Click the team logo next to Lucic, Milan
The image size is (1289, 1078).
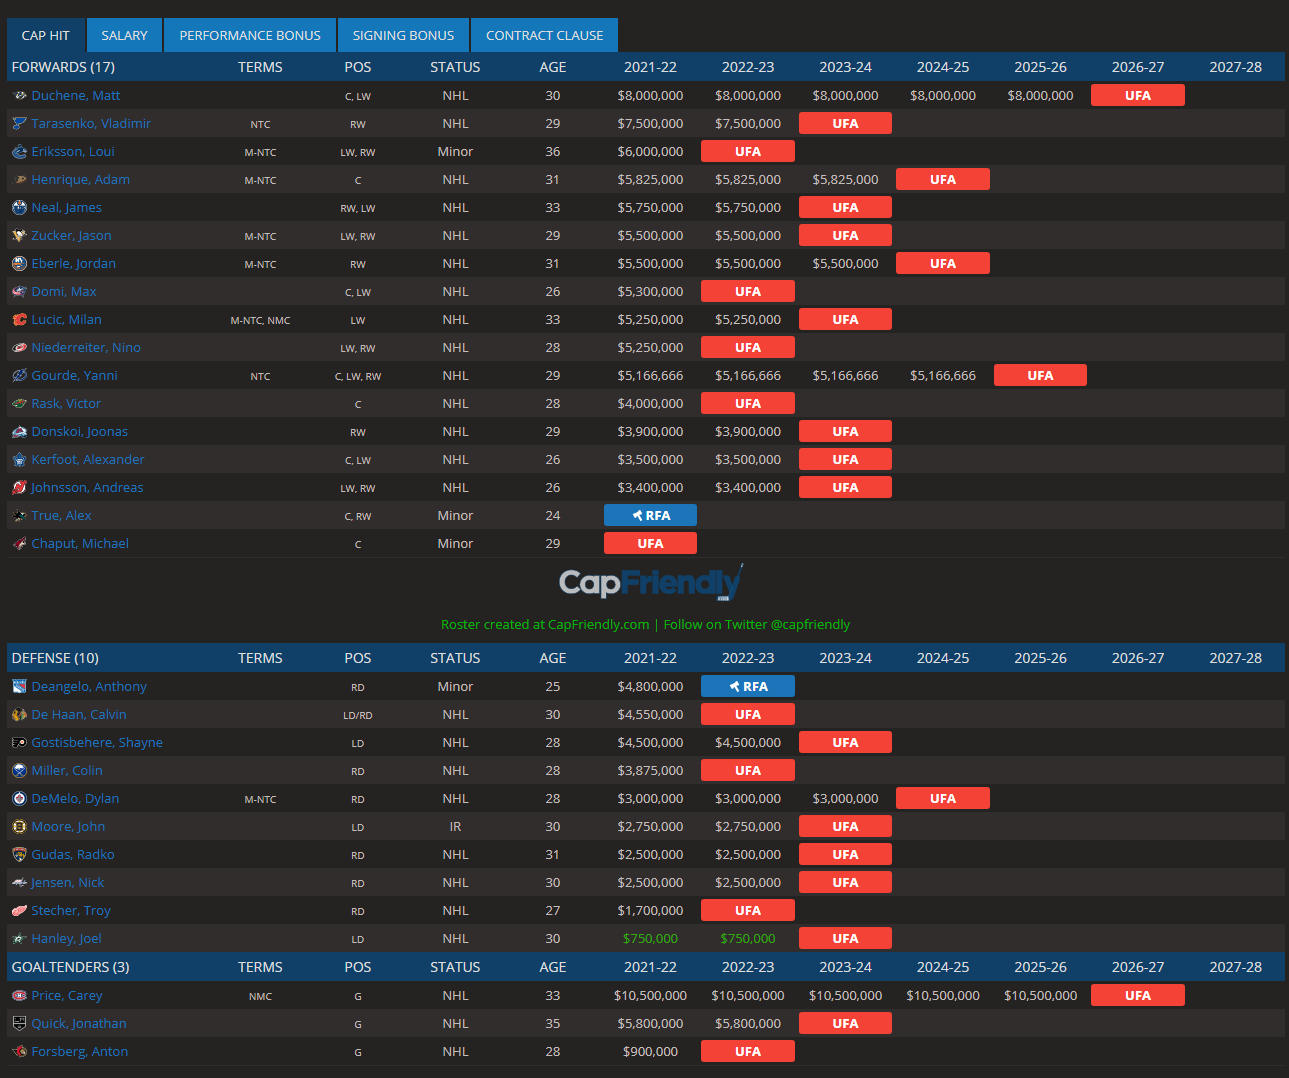[19, 320]
